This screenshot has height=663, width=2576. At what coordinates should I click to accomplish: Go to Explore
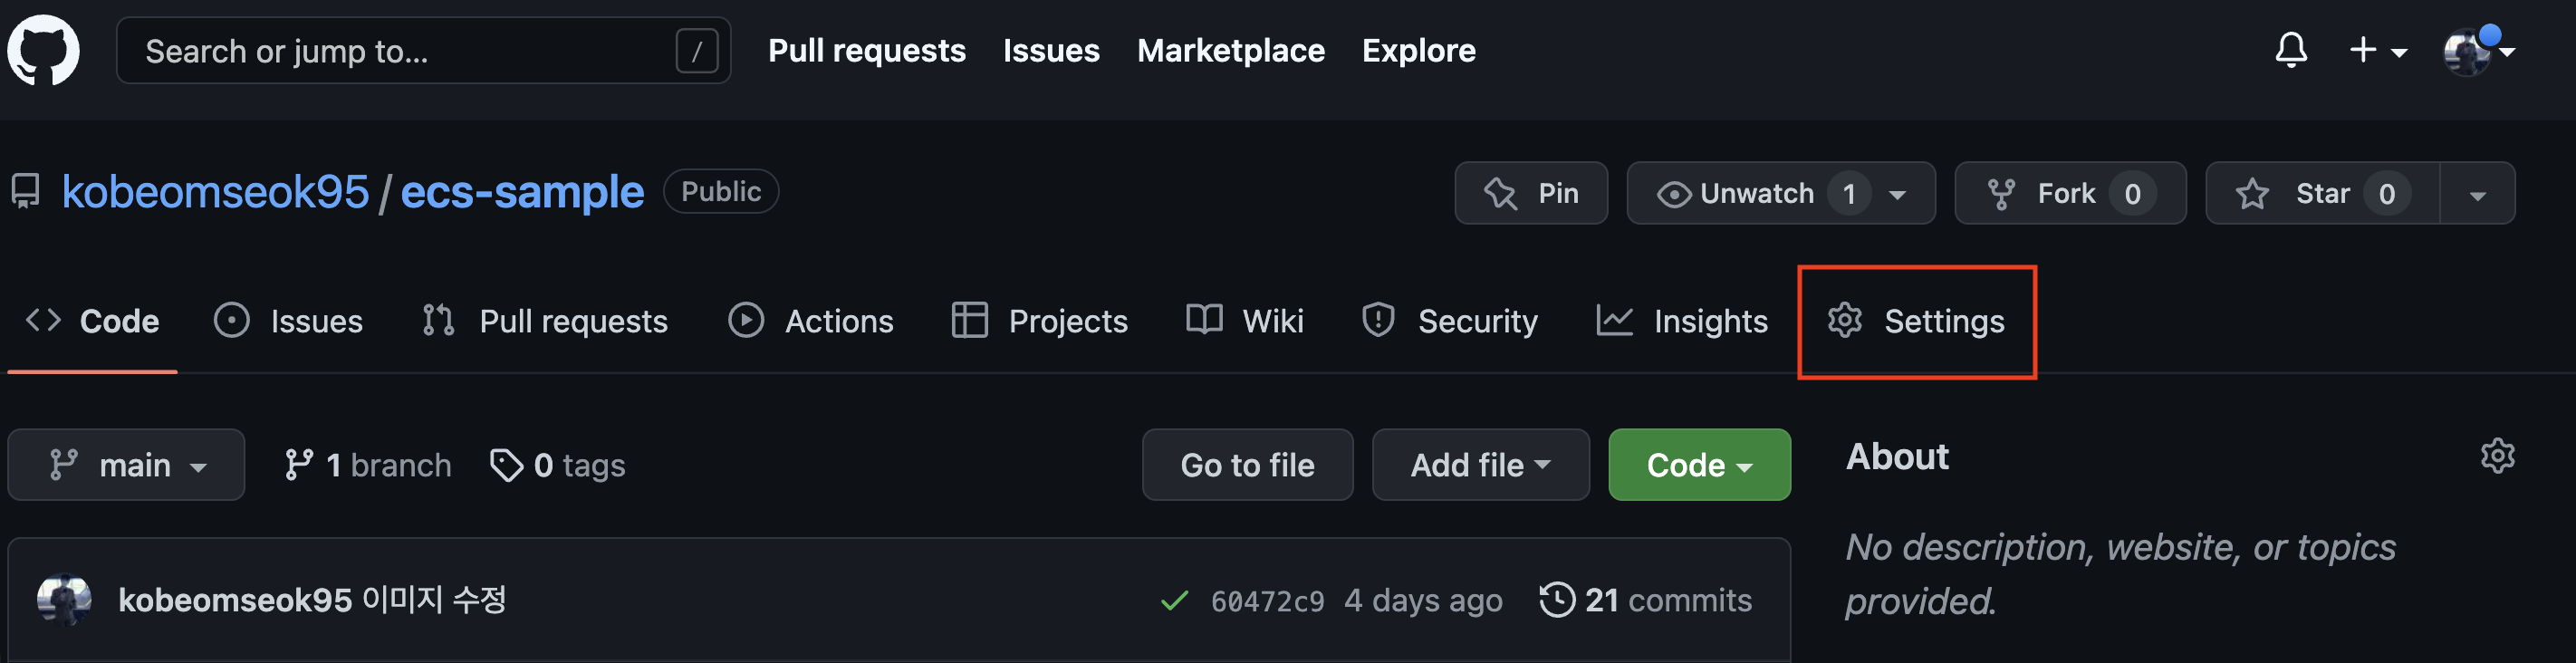[1418, 50]
